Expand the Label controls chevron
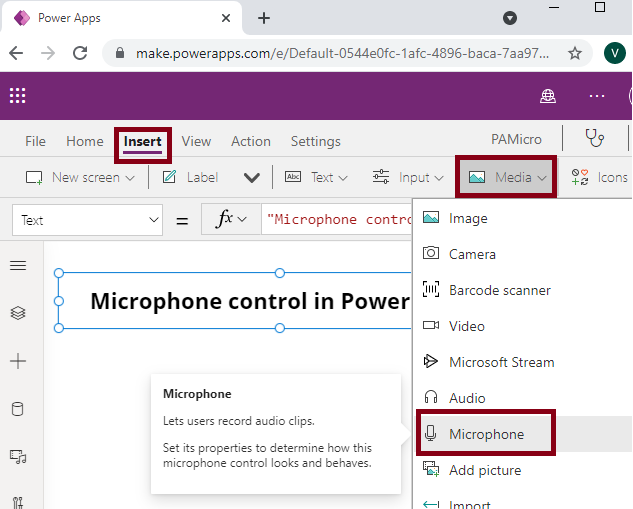 pos(252,178)
